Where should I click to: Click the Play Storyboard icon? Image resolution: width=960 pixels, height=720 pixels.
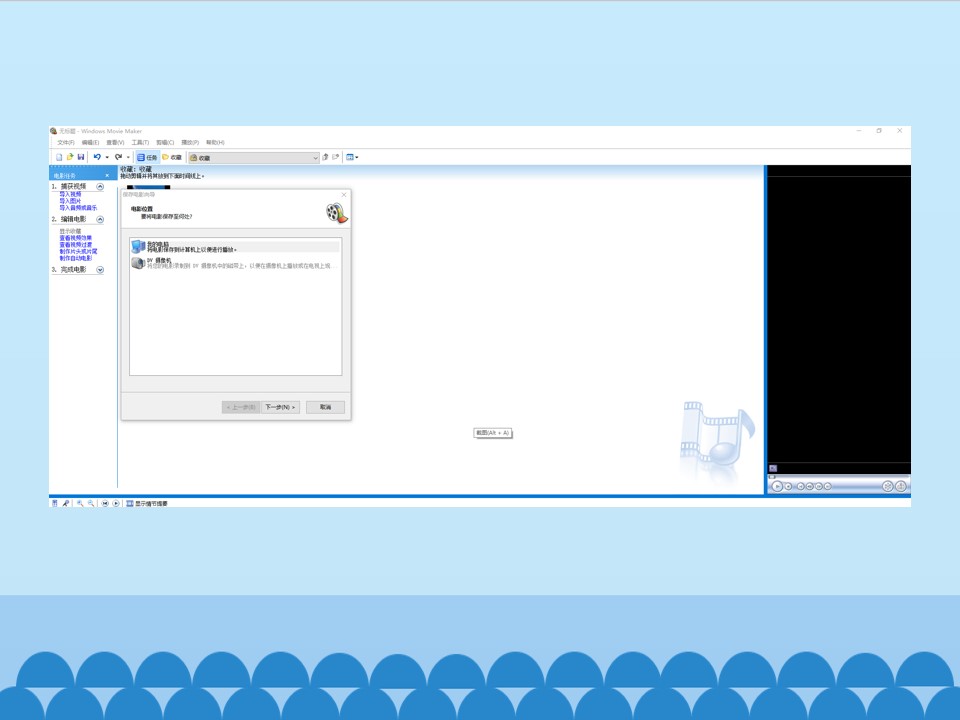[116, 503]
